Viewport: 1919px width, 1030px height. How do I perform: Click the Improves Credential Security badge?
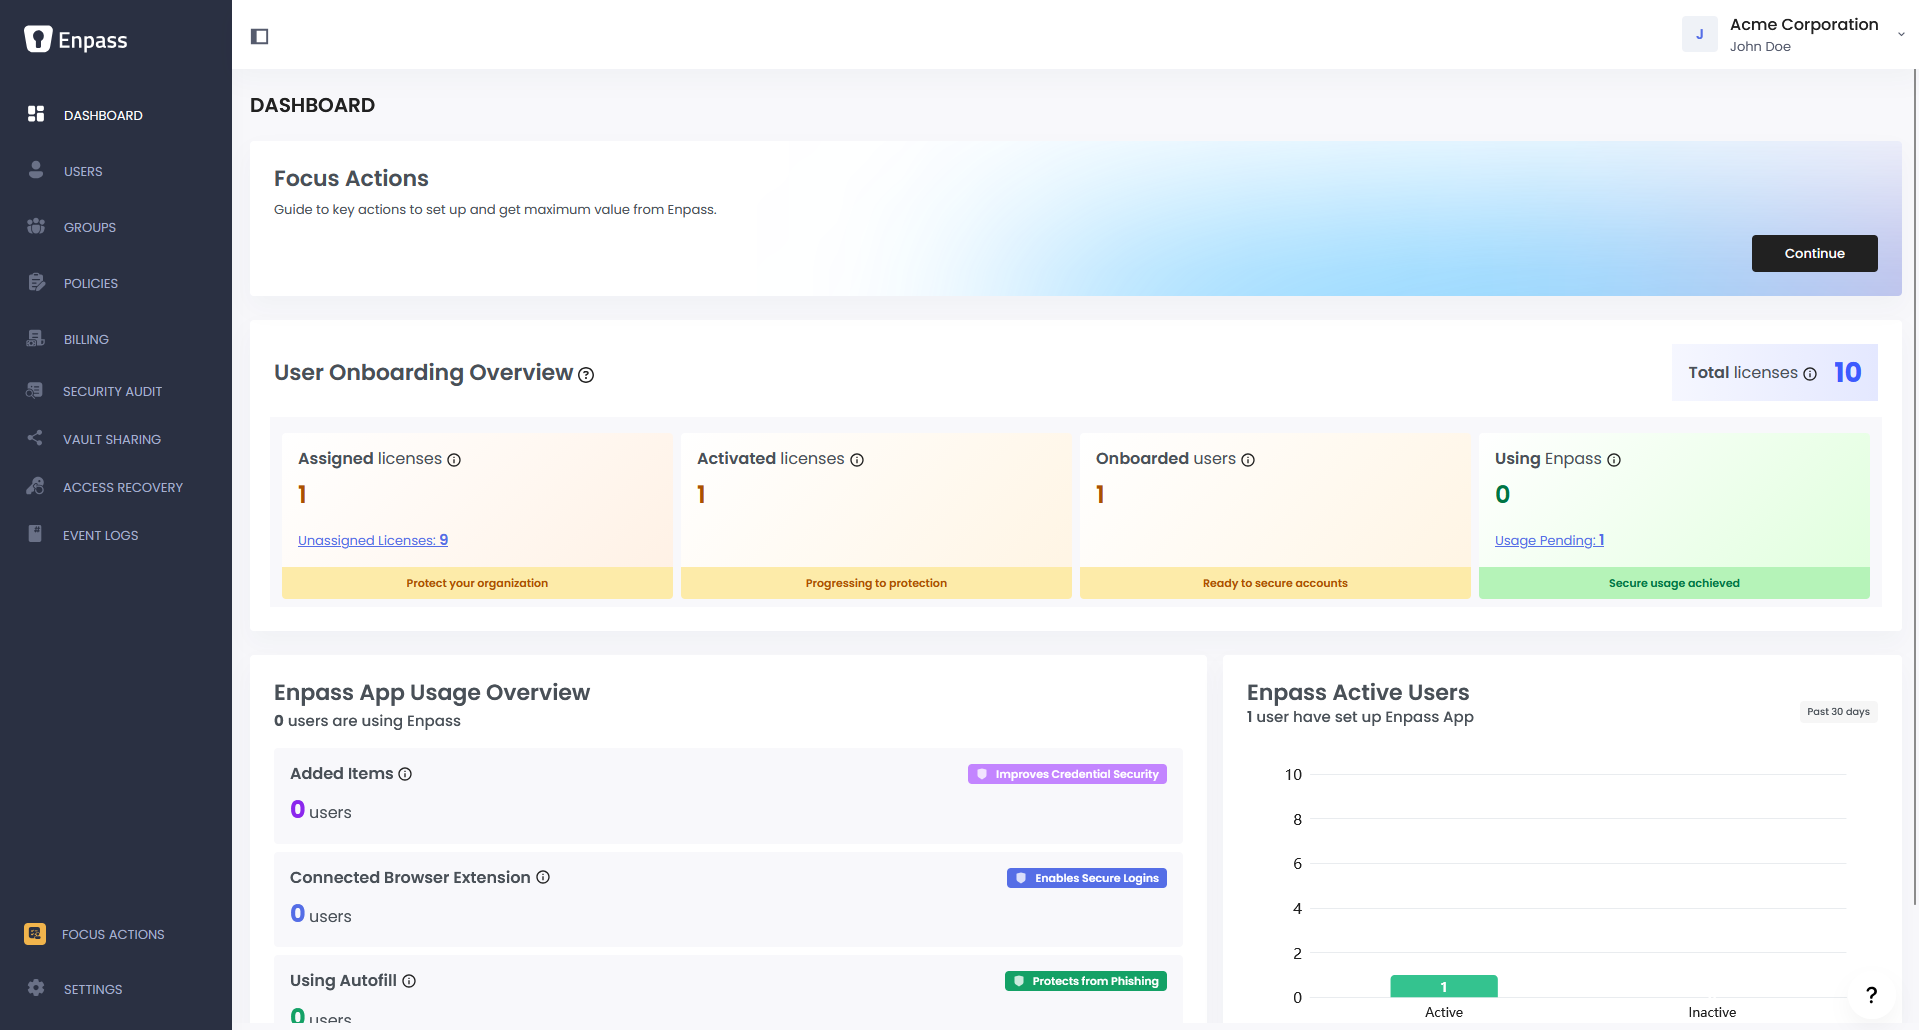pyautogui.click(x=1067, y=774)
